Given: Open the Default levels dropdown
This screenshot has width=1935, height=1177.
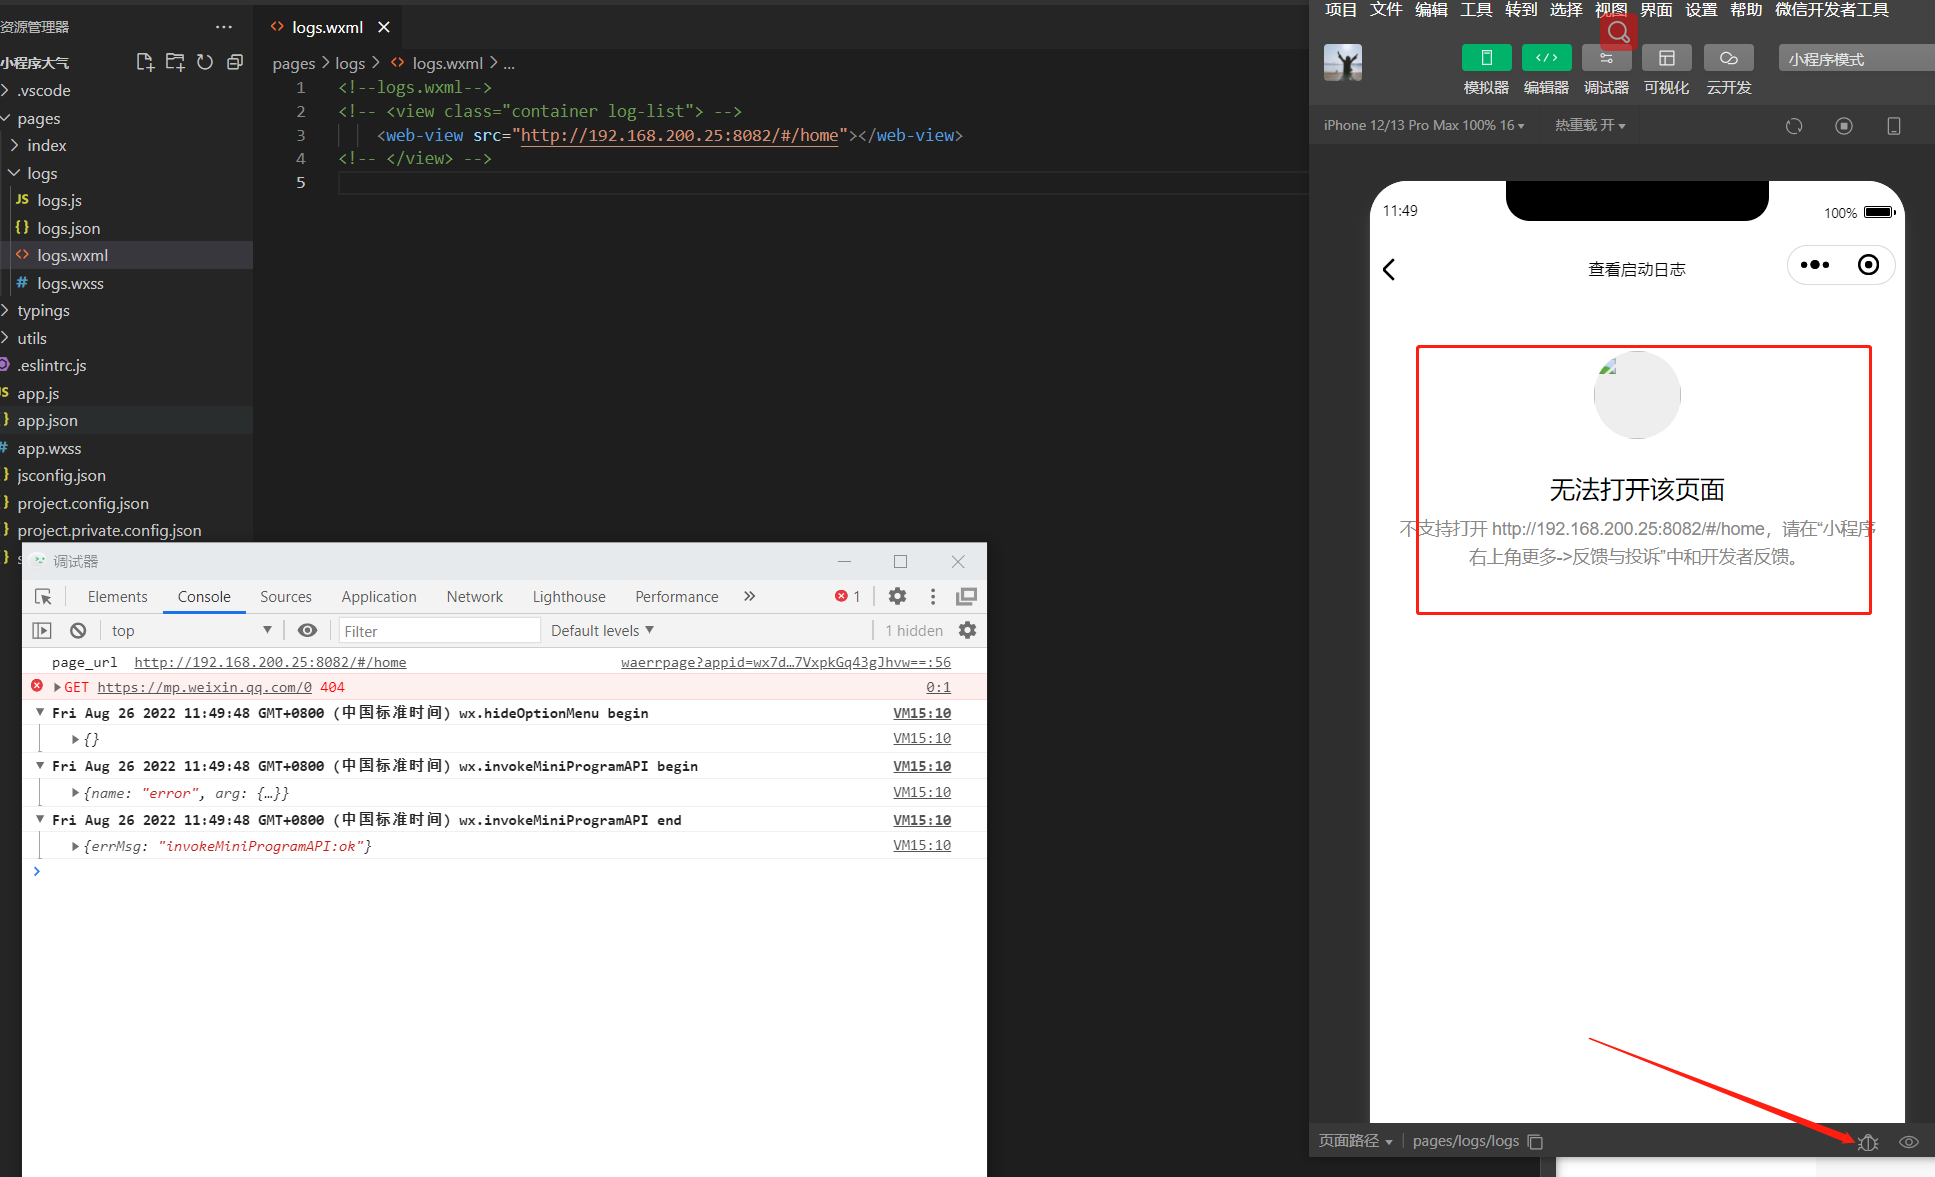Looking at the screenshot, I should pyautogui.click(x=602, y=630).
